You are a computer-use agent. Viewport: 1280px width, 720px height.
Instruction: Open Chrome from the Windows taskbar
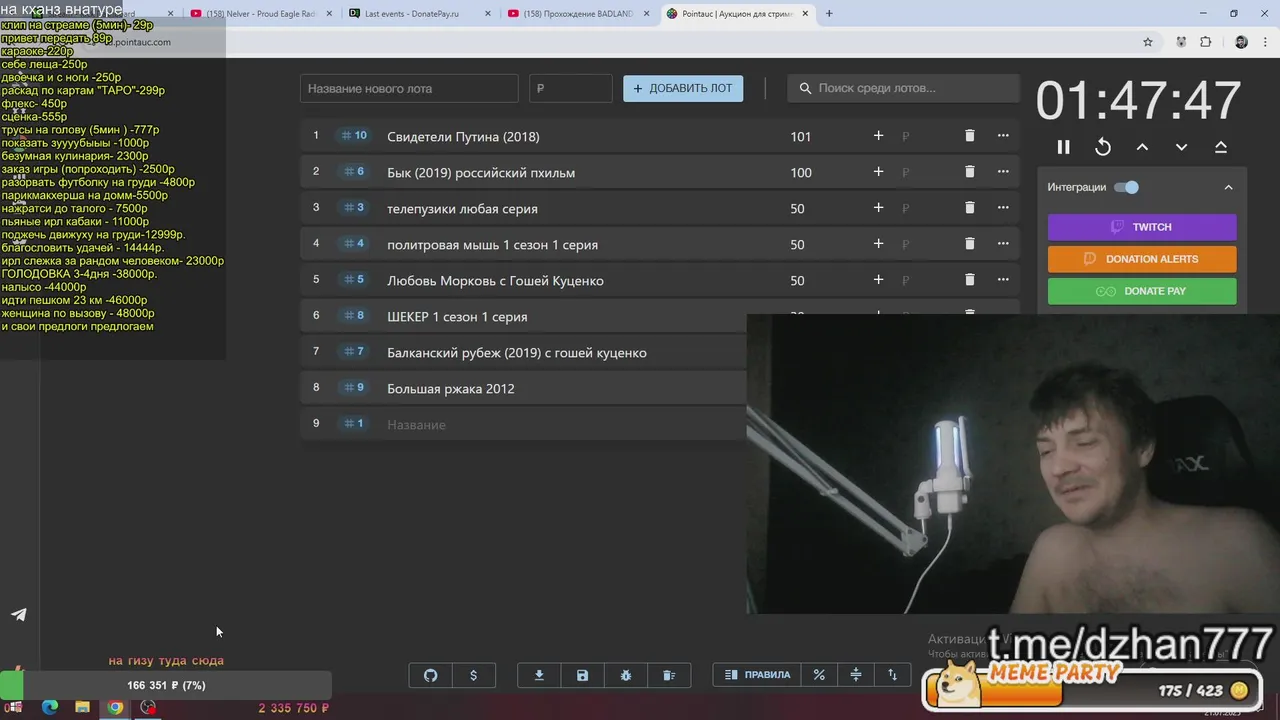115,708
